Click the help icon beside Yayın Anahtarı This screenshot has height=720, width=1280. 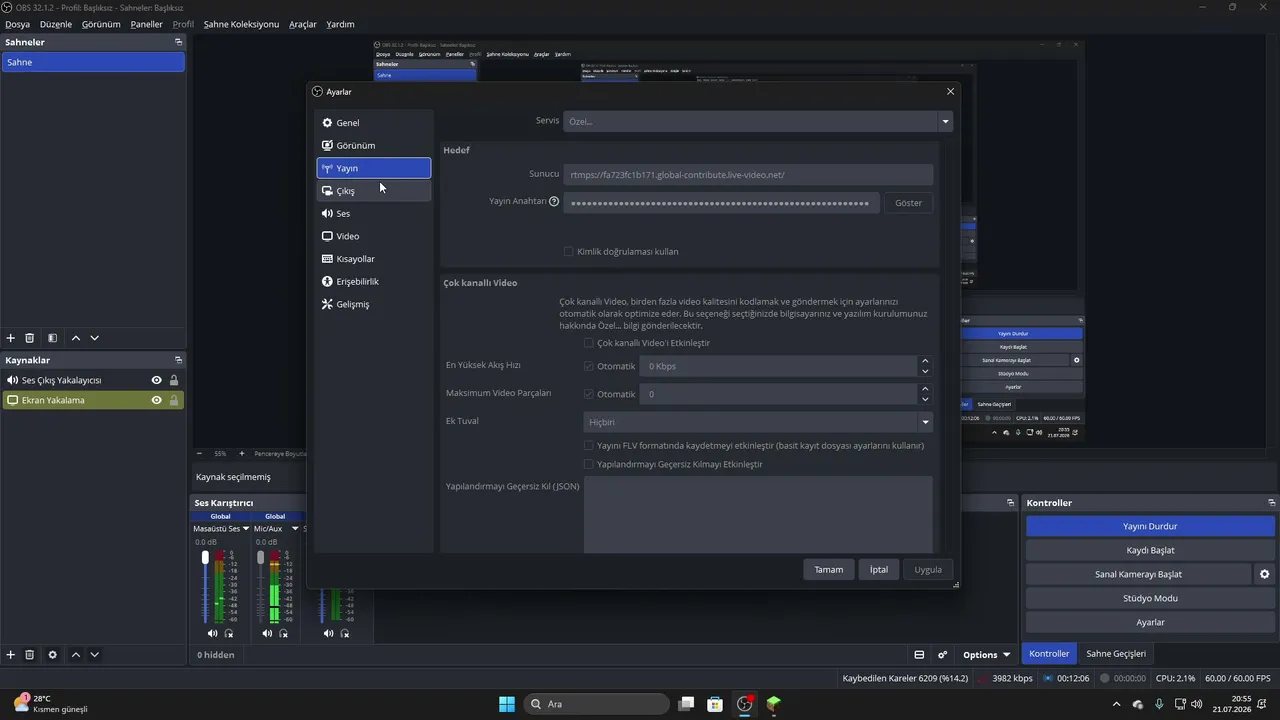click(x=554, y=201)
